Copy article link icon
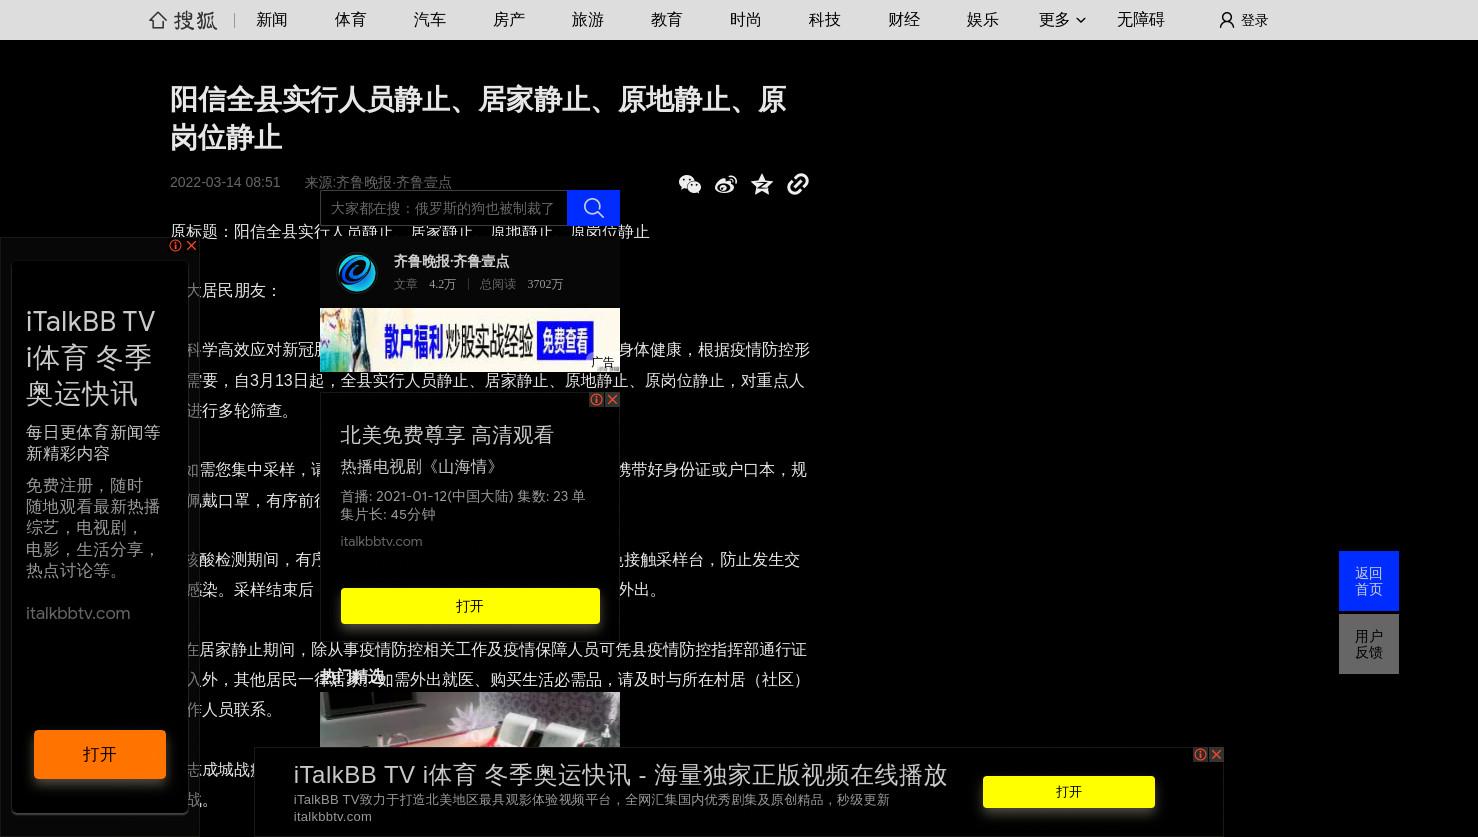Screen dimensions: 1478x837 (x=798, y=184)
